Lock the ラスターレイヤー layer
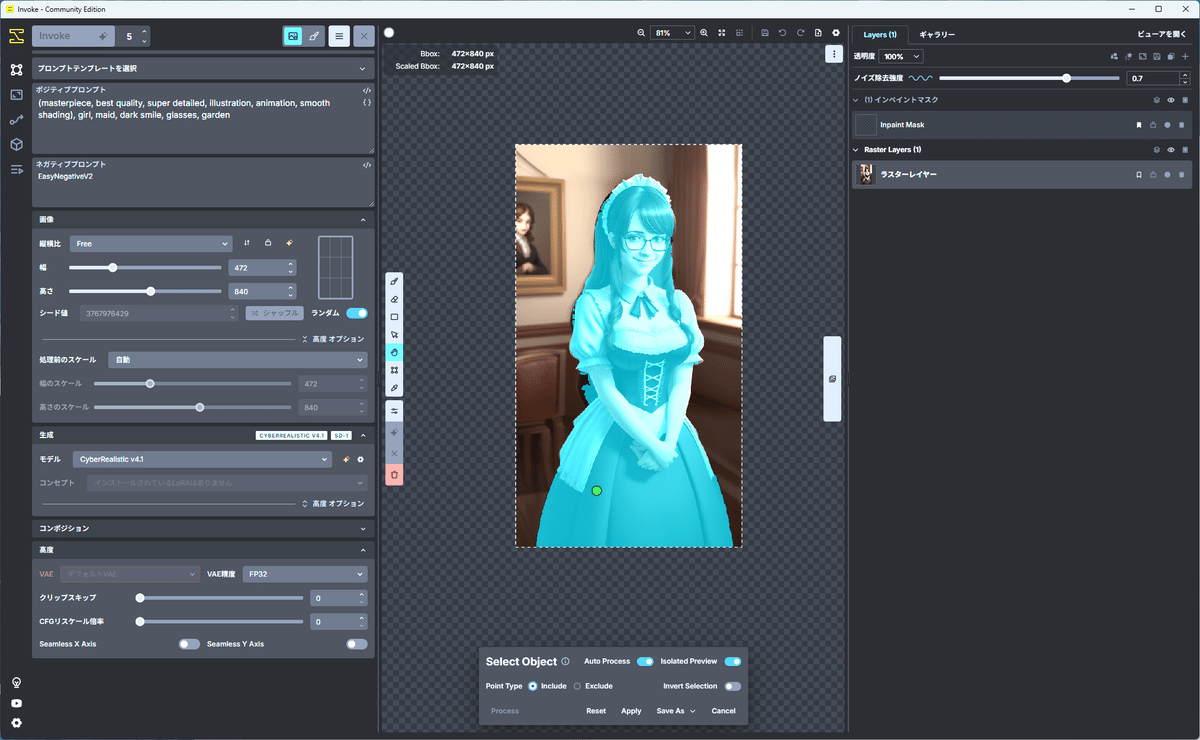Viewport: 1200px width, 740px height. coord(1152,175)
